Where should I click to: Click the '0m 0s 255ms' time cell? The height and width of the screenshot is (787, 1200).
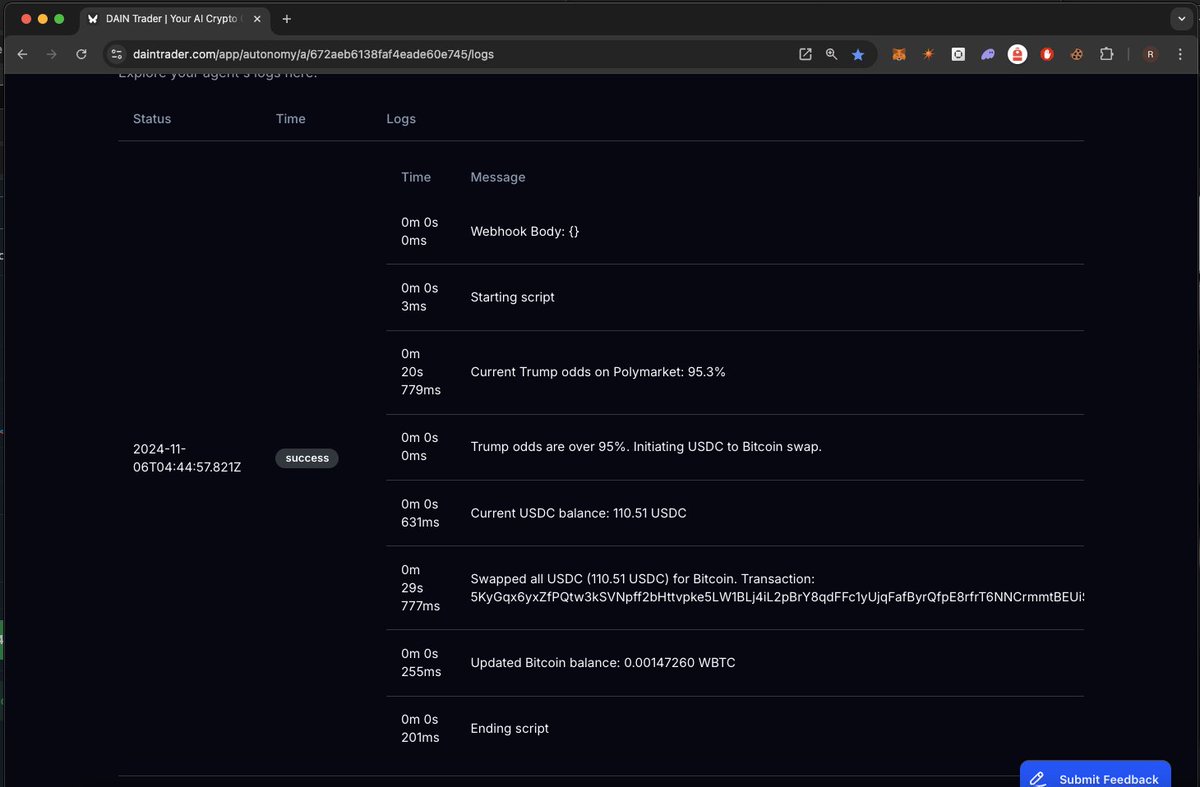[421, 663]
